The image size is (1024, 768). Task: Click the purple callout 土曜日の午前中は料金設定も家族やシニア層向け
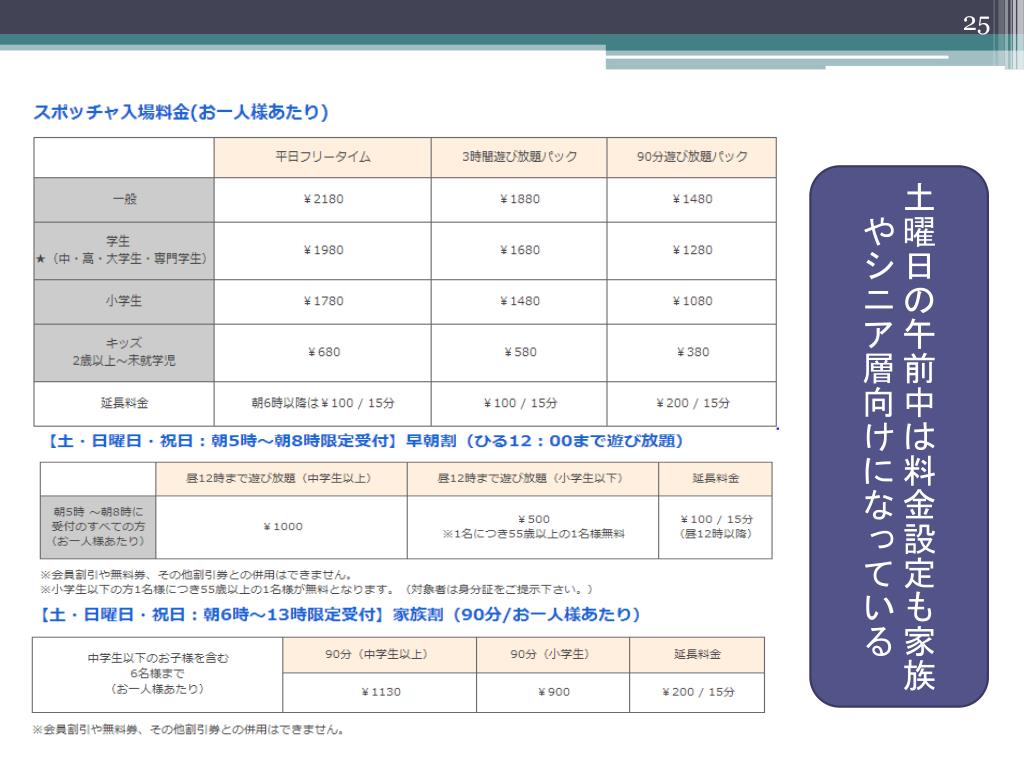899,436
